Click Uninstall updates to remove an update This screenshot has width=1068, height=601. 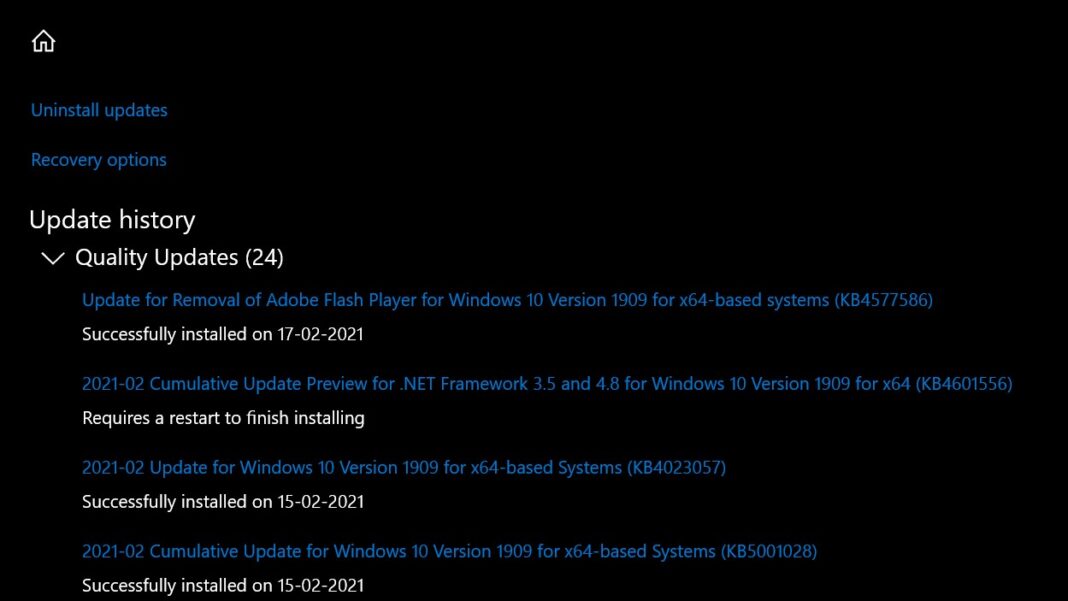tap(98, 110)
